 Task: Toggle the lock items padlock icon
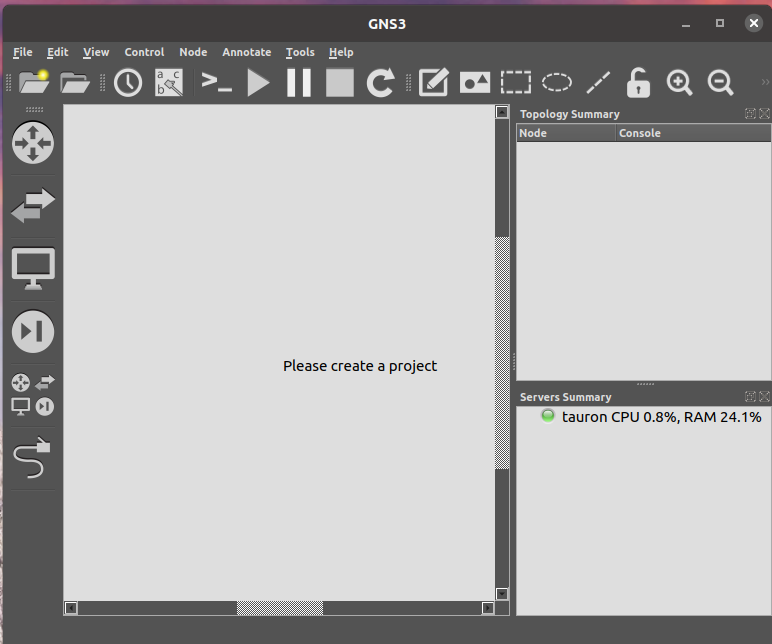[x=638, y=82]
